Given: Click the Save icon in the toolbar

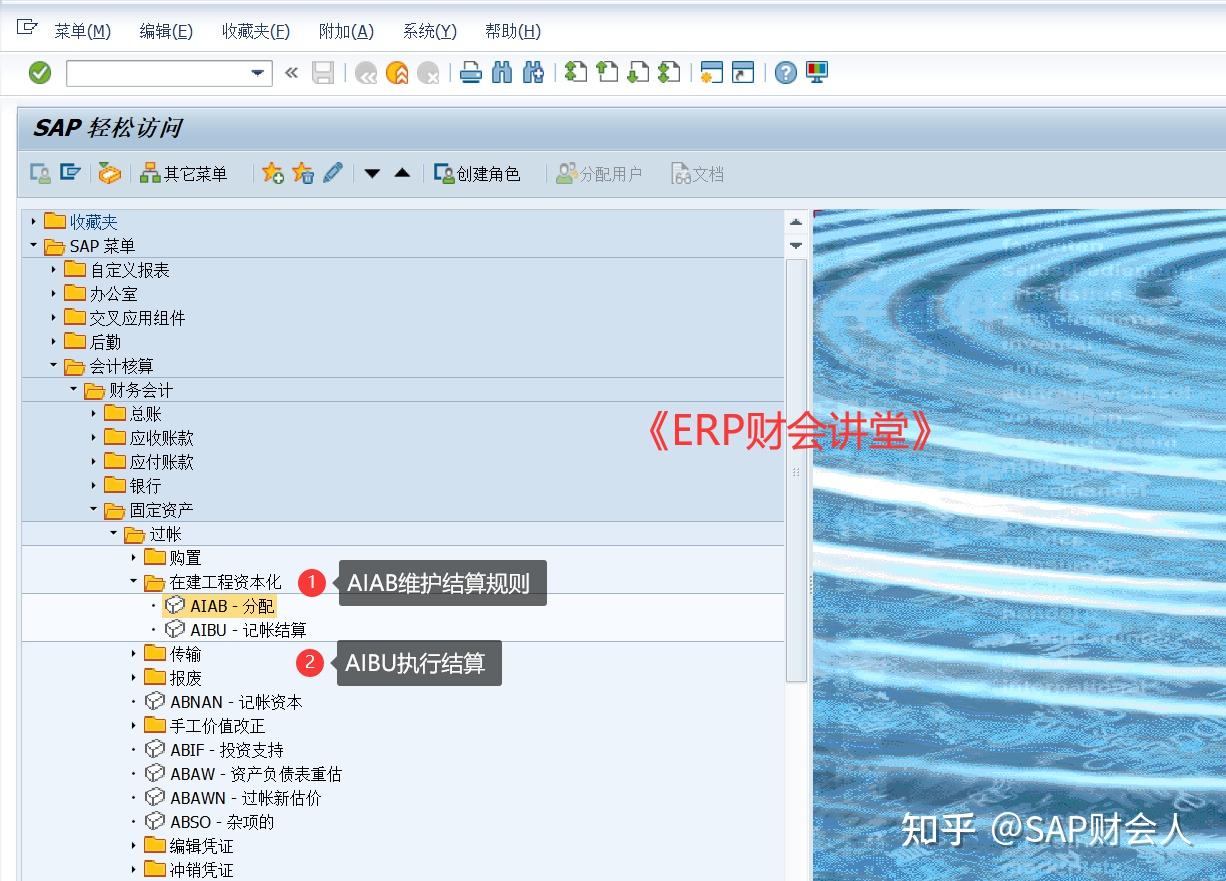Looking at the screenshot, I should 322,72.
